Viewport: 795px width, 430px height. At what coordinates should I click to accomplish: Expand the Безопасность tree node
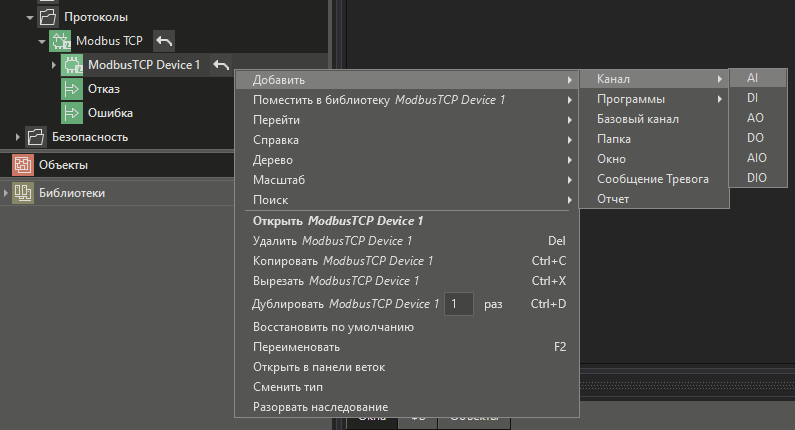click(x=18, y=137)
